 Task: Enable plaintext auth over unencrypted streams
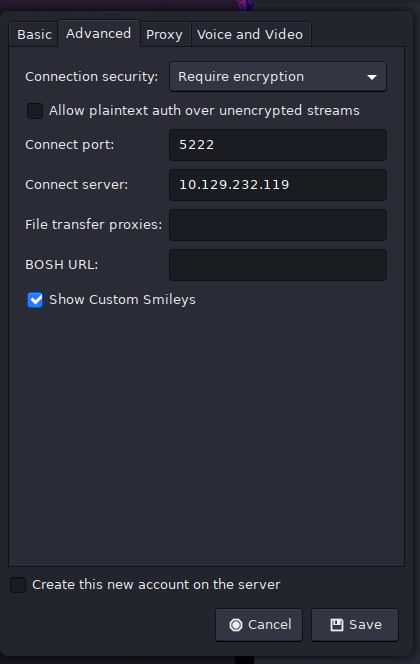coord(35,111)
